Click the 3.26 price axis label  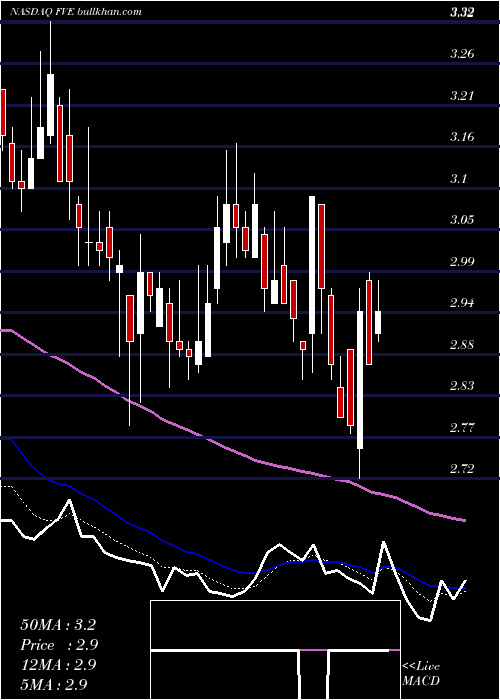tap(462, 54)
